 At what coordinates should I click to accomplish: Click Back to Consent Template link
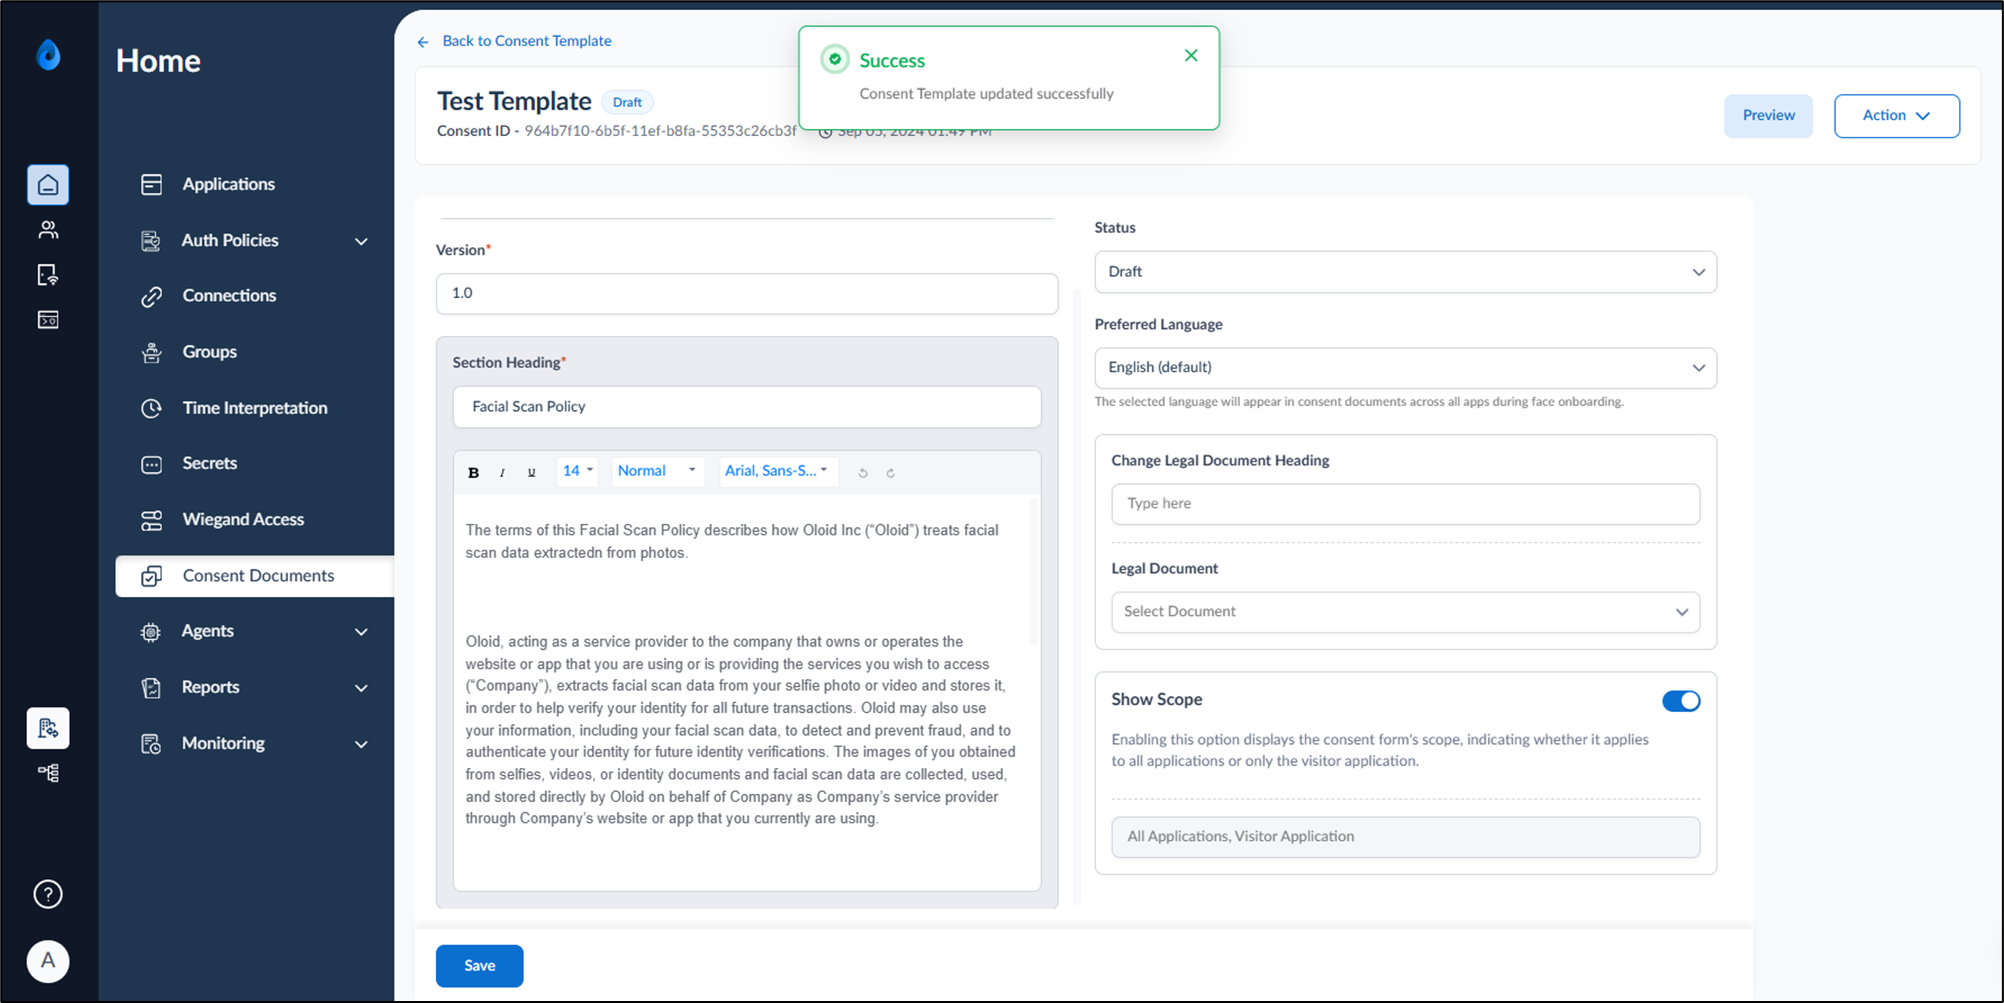[527, 41]
